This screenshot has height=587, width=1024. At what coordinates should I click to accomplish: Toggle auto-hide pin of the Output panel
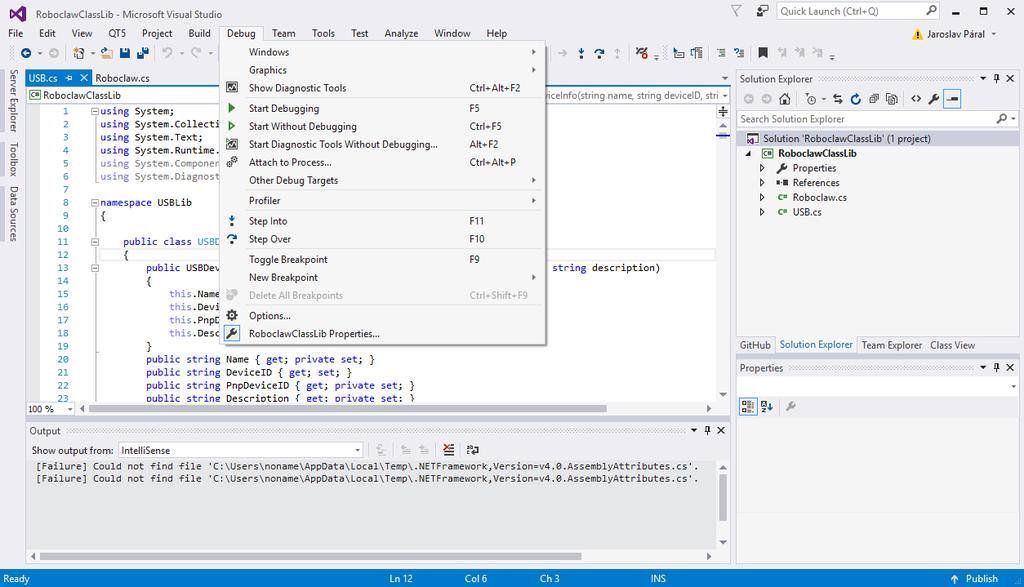[707, 430]
